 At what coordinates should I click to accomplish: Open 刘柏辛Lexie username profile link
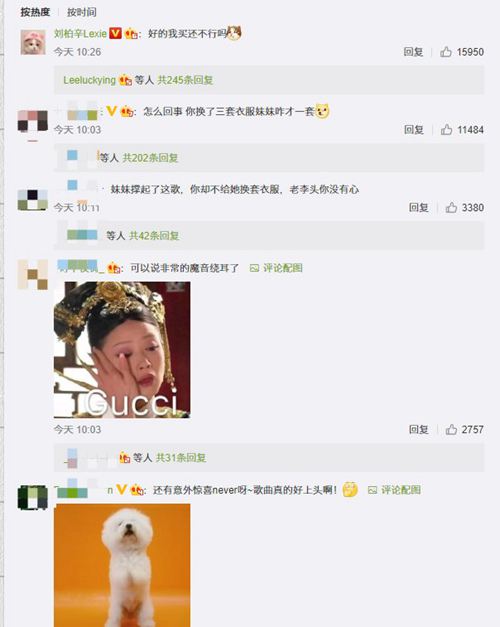pyautogui.click(x=80, y=34)
